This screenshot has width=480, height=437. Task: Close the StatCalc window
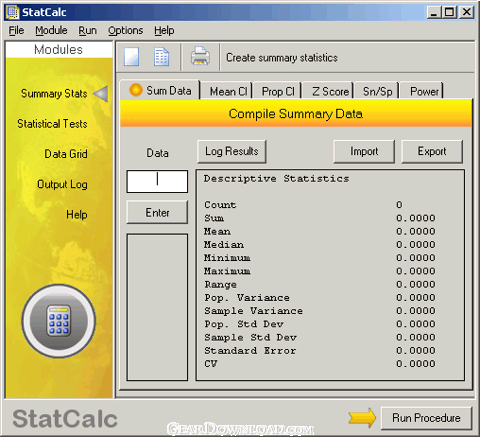[467, 12]
